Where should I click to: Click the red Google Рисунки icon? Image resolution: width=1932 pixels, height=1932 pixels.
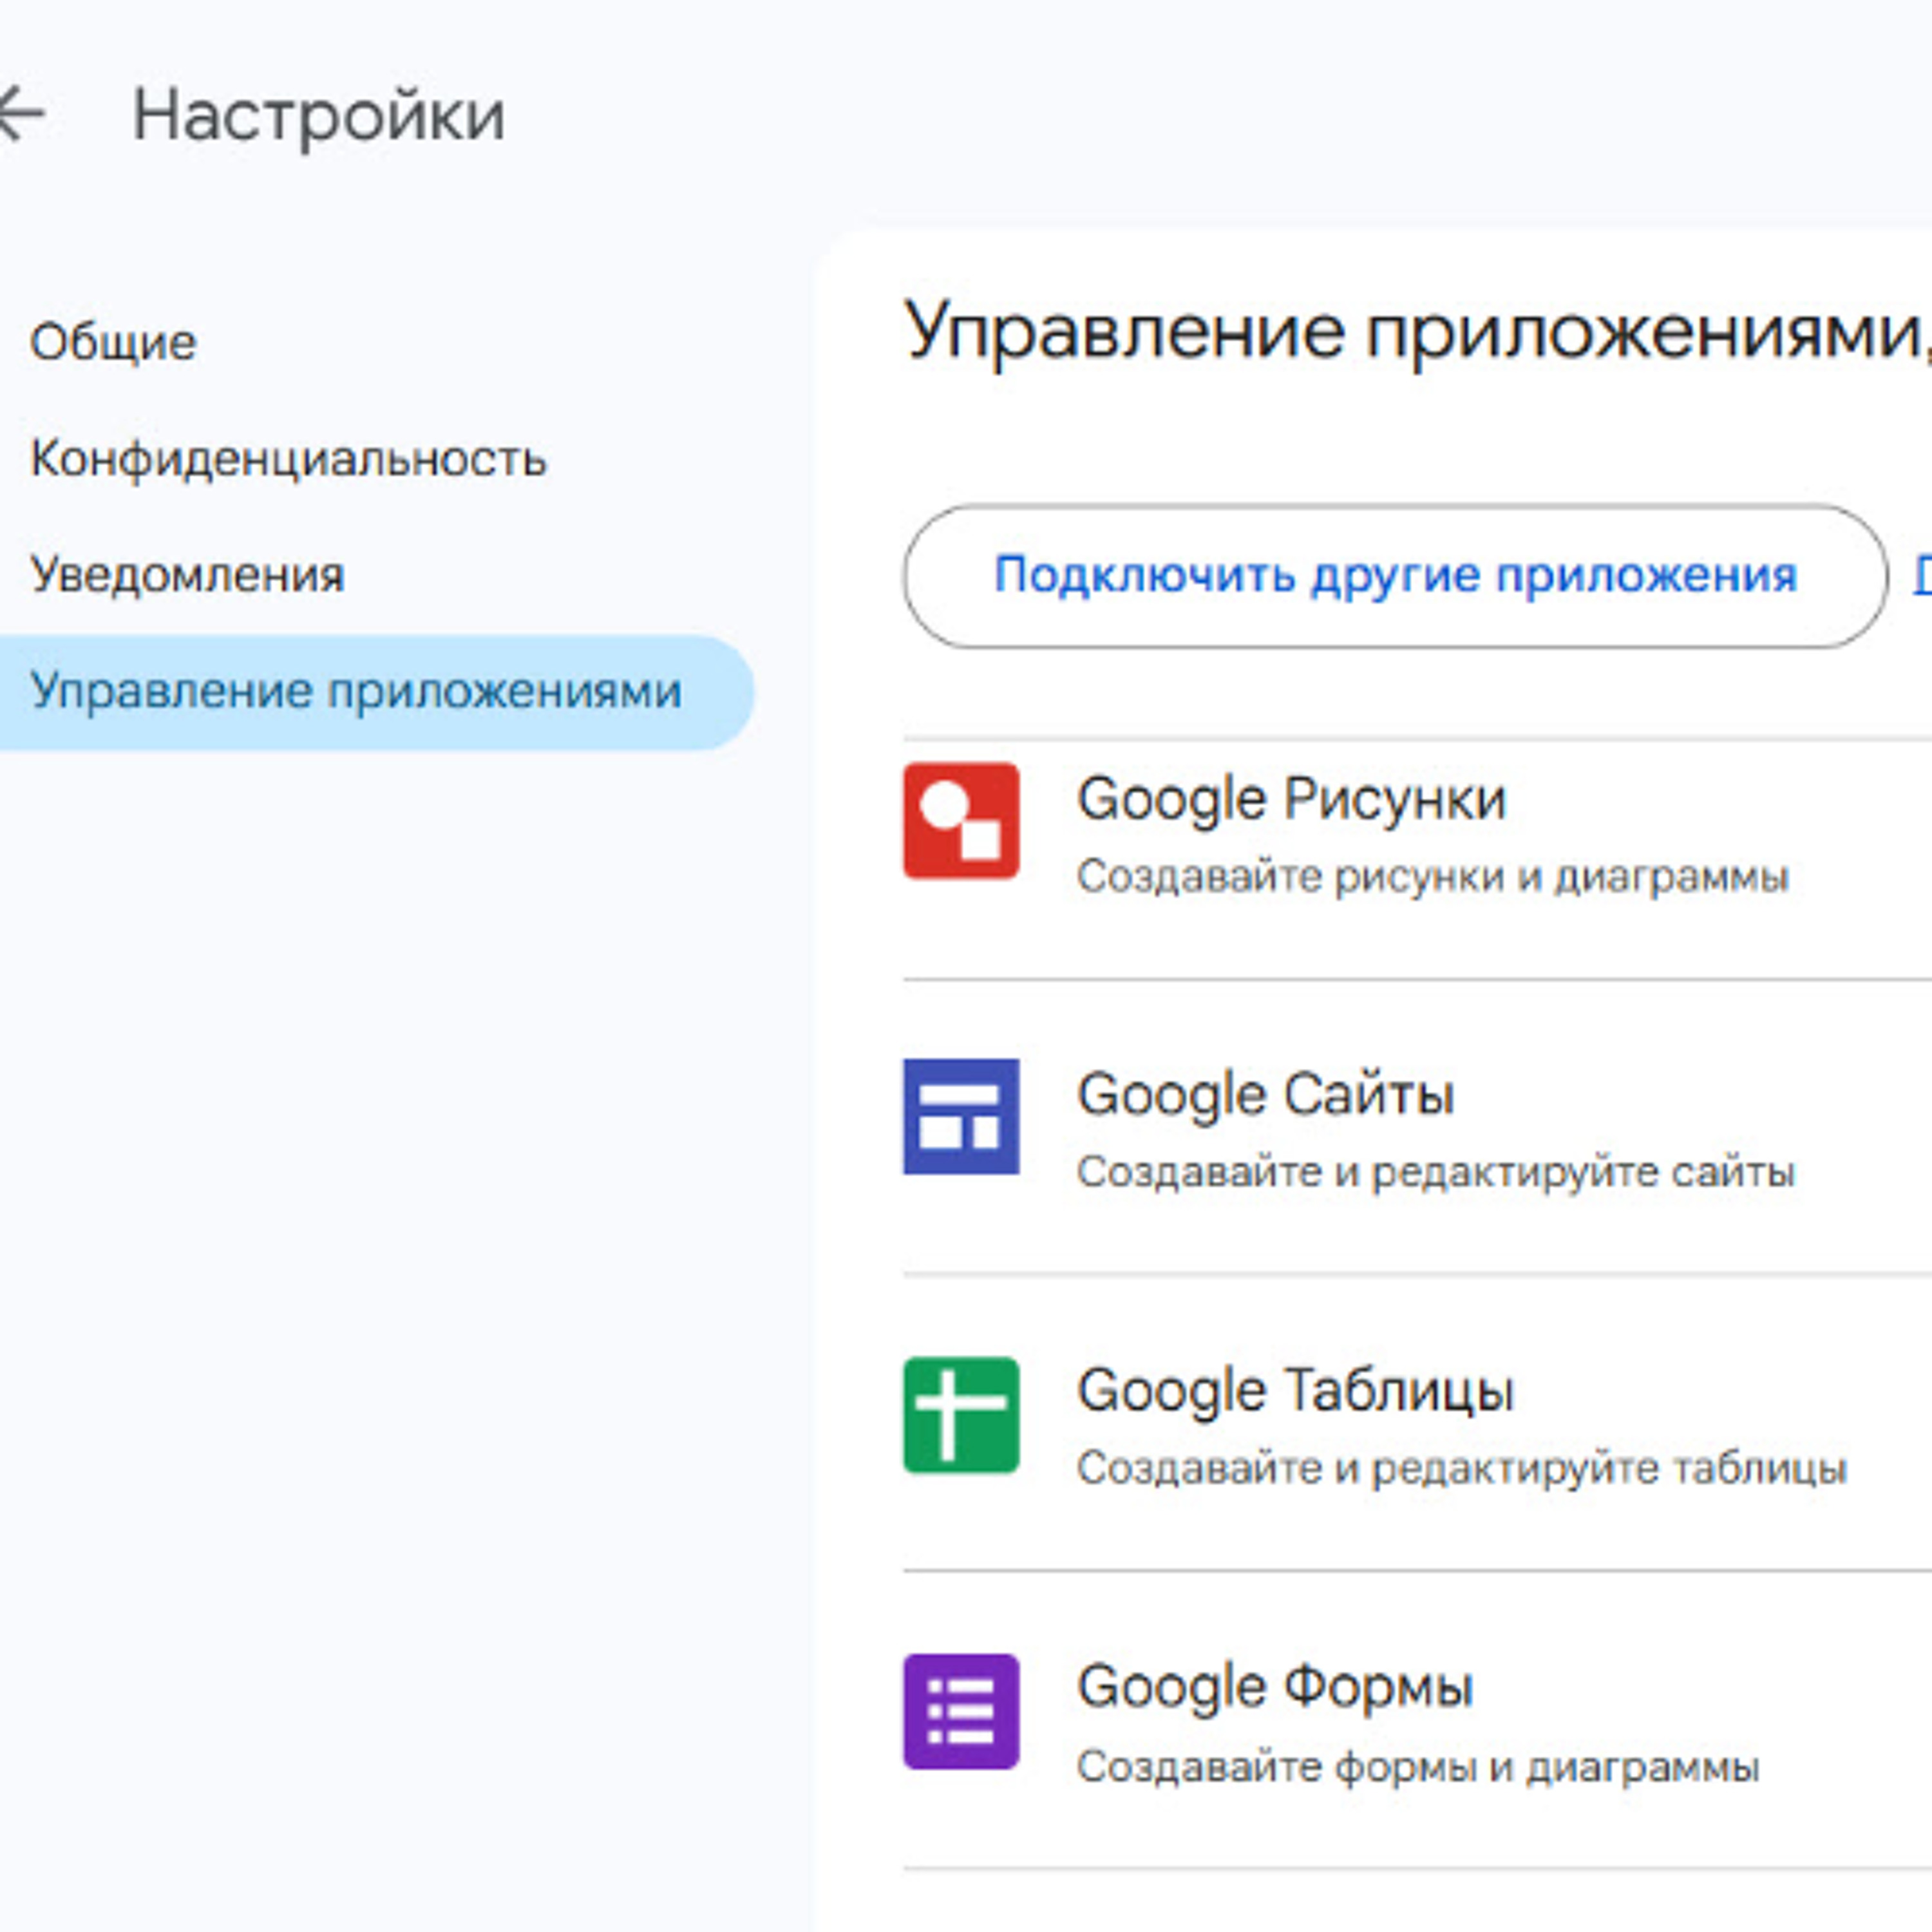pyautogui.click(x=961, y=820)
